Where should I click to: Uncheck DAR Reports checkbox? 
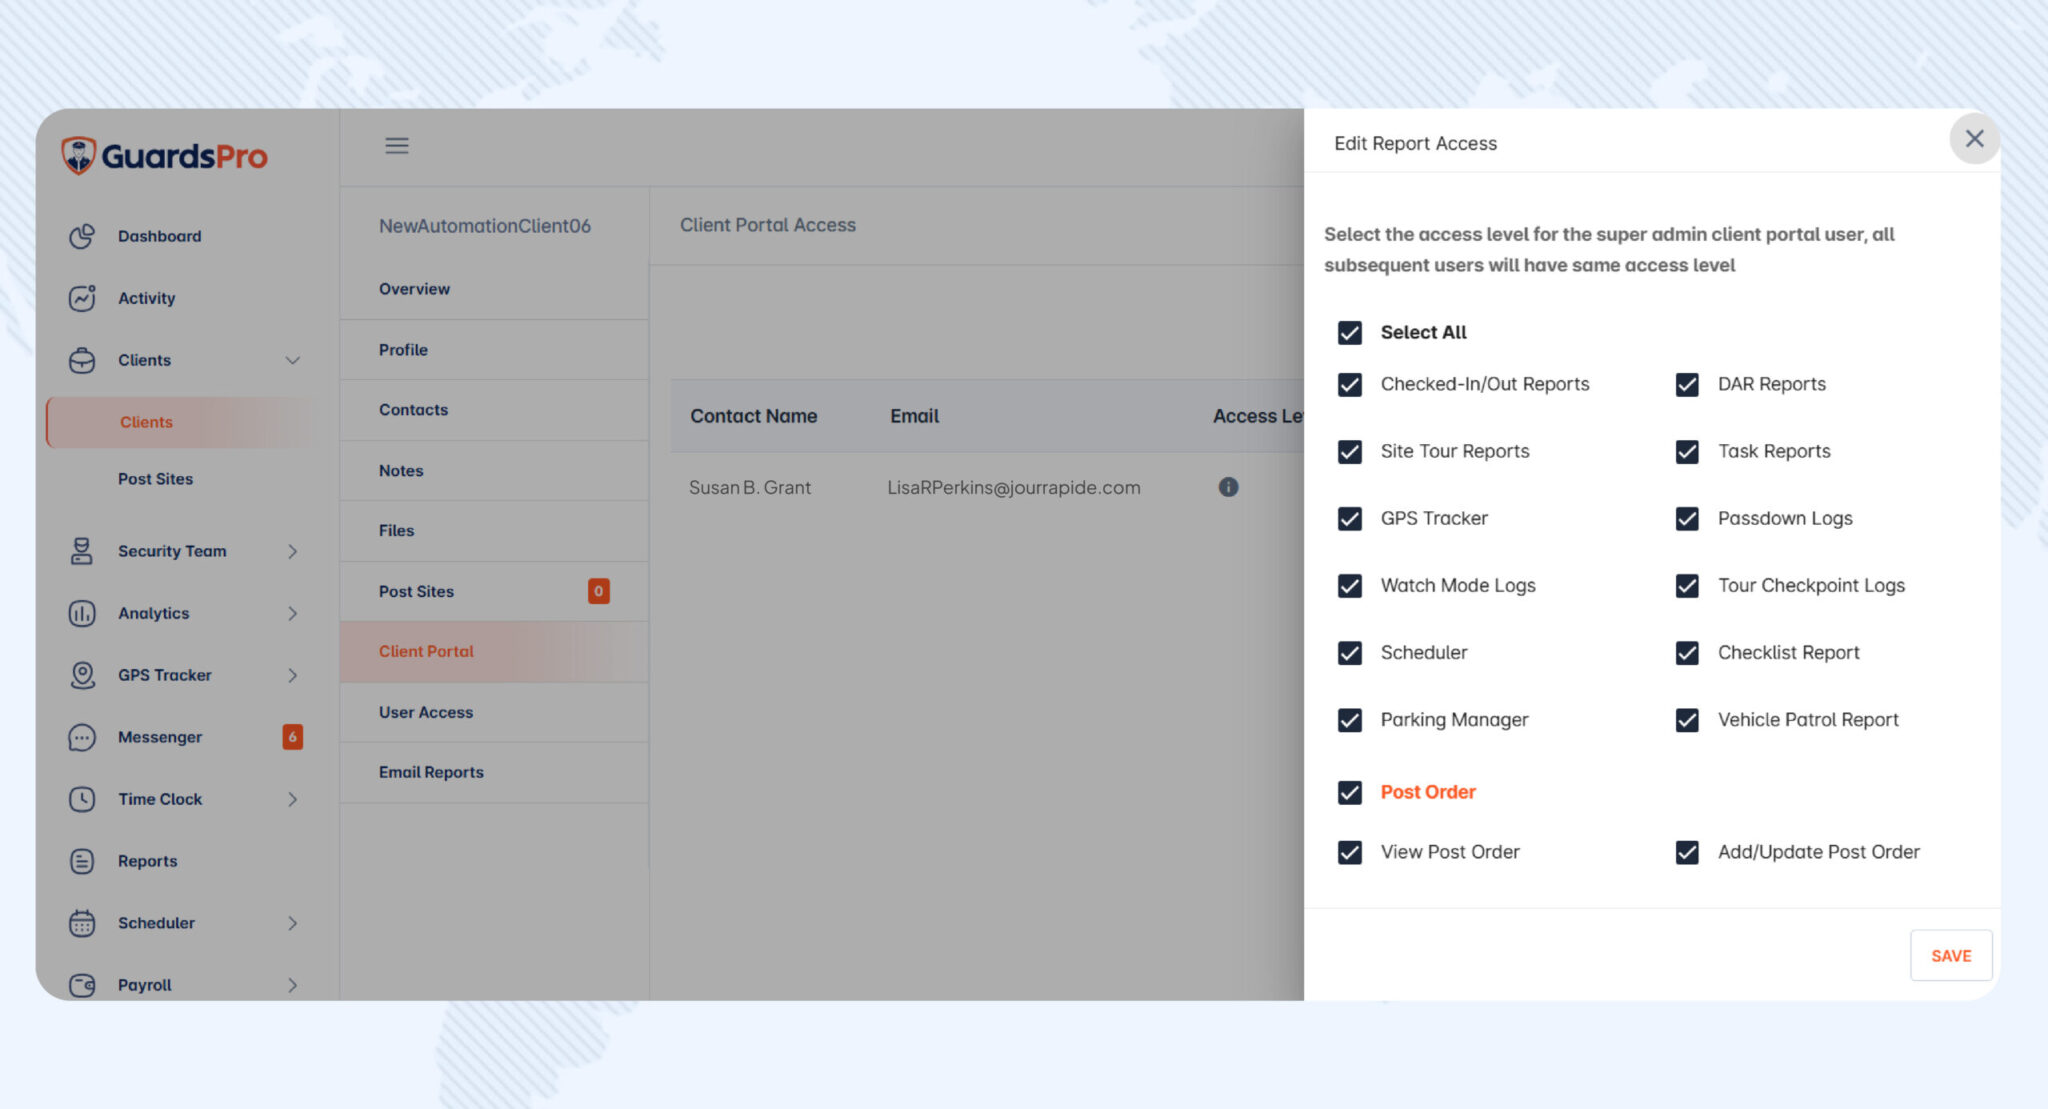point(1687,384)
